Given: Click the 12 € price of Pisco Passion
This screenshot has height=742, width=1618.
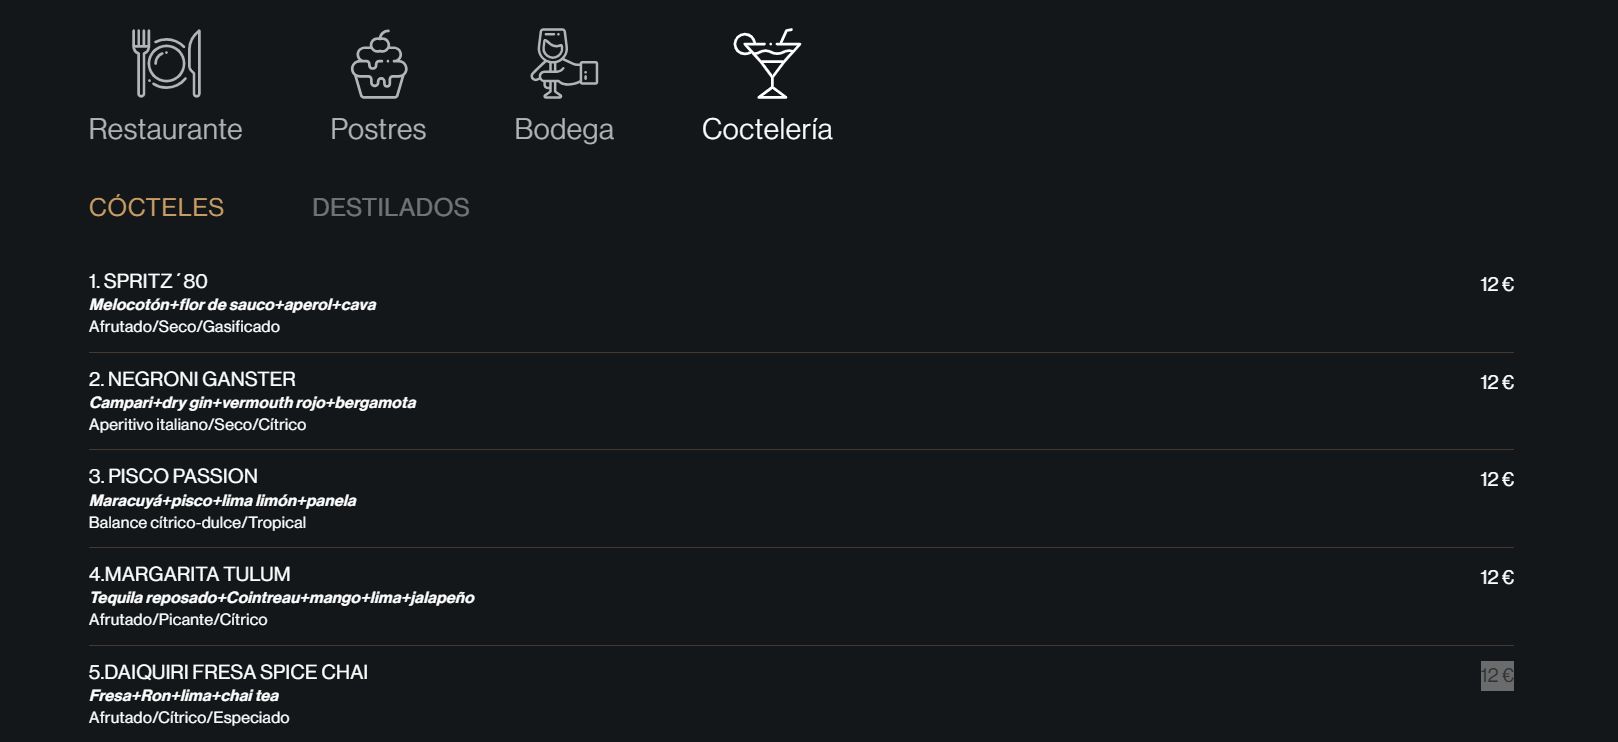Looking at the screenshot, I should (1497, 479).
